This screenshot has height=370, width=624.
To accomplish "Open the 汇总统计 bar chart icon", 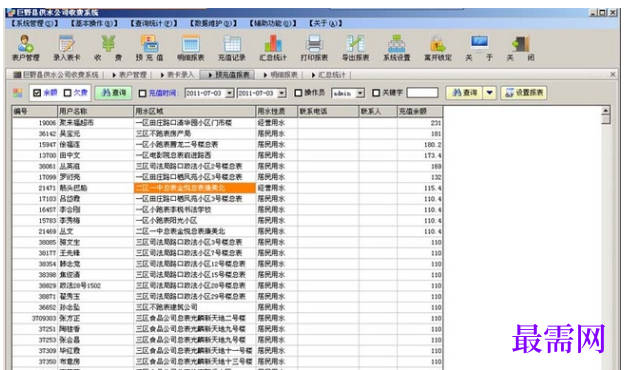I will click(273, 48).
